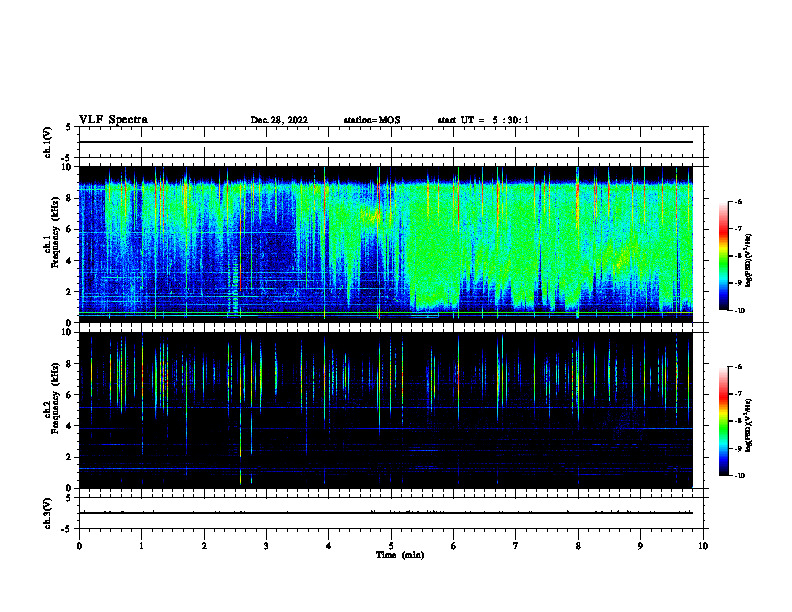Click the date "Dec. 28, 2022" in header
The height and width of the screenshot is (612, 792).
[x=279, y=120]
